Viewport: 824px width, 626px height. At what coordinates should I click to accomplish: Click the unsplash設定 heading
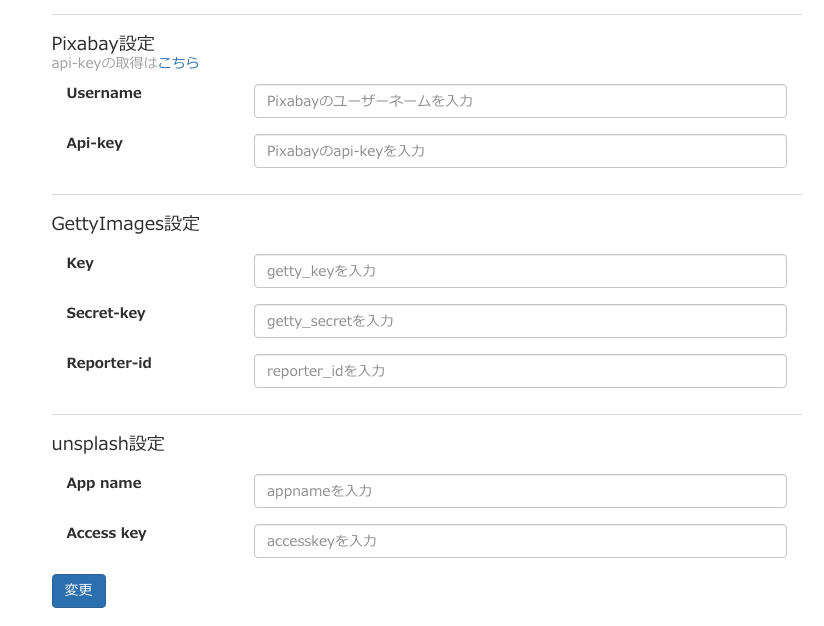108,444
